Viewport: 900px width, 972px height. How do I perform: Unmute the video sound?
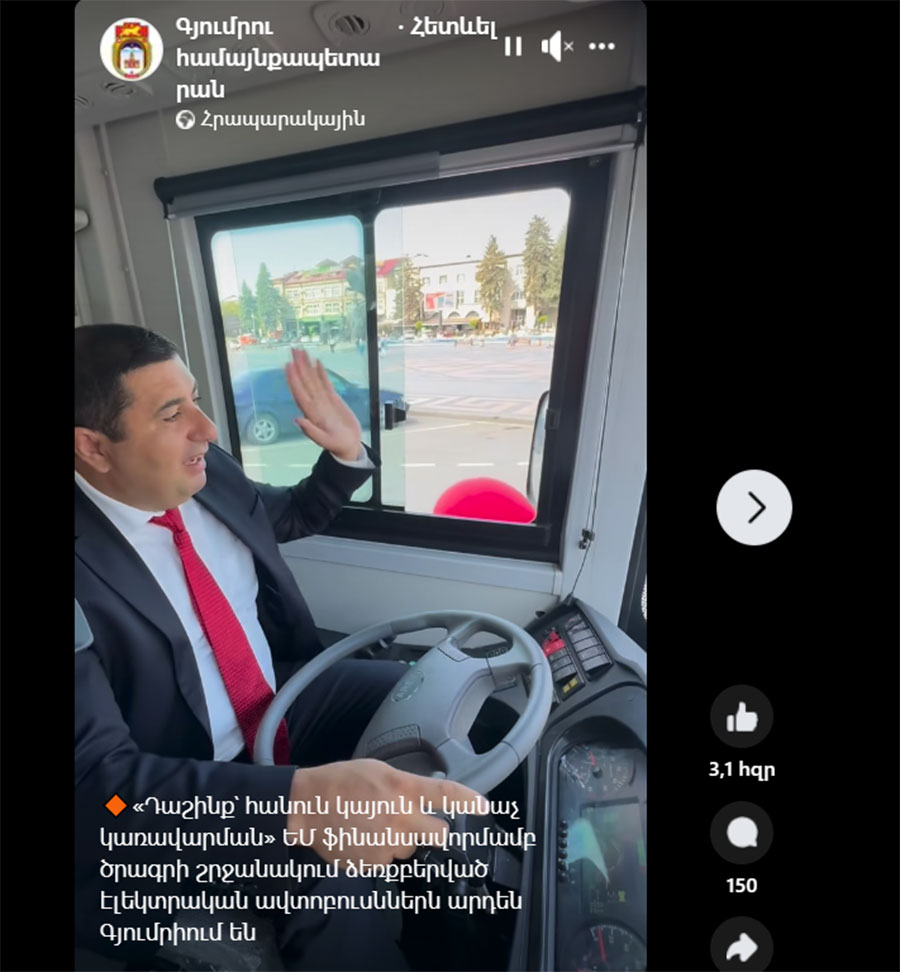(556, 46)
